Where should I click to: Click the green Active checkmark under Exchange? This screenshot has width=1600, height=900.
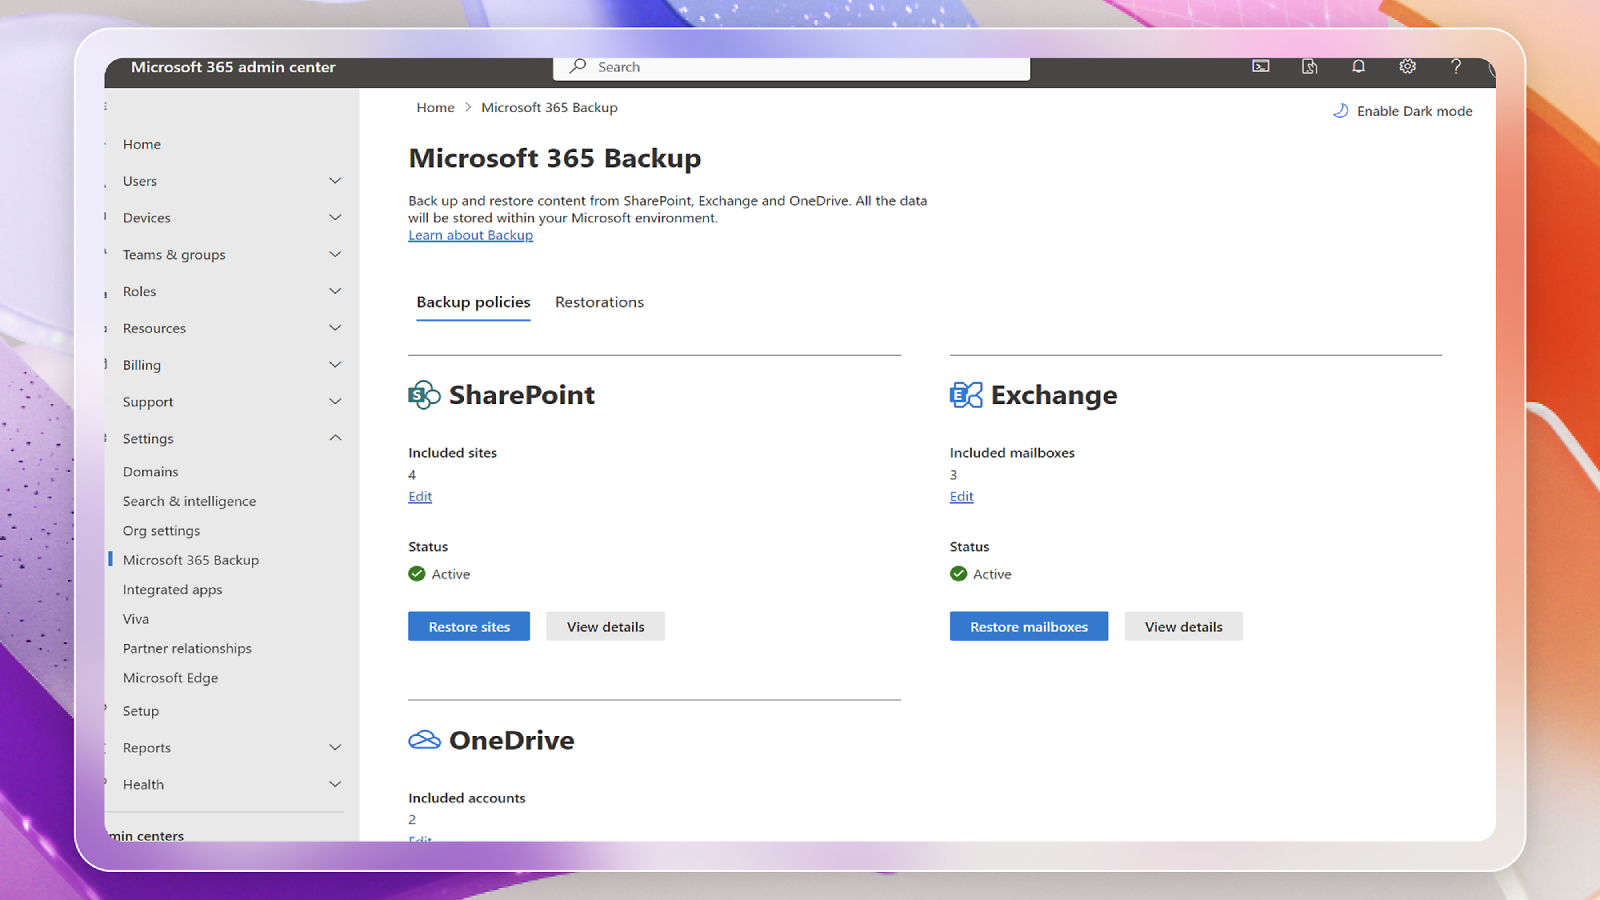tap(959, 574)
